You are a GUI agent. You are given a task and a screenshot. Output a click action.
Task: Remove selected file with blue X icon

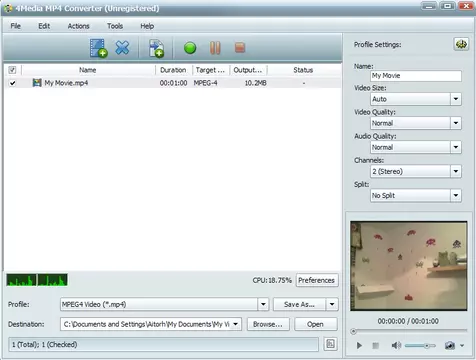point(122,48)
